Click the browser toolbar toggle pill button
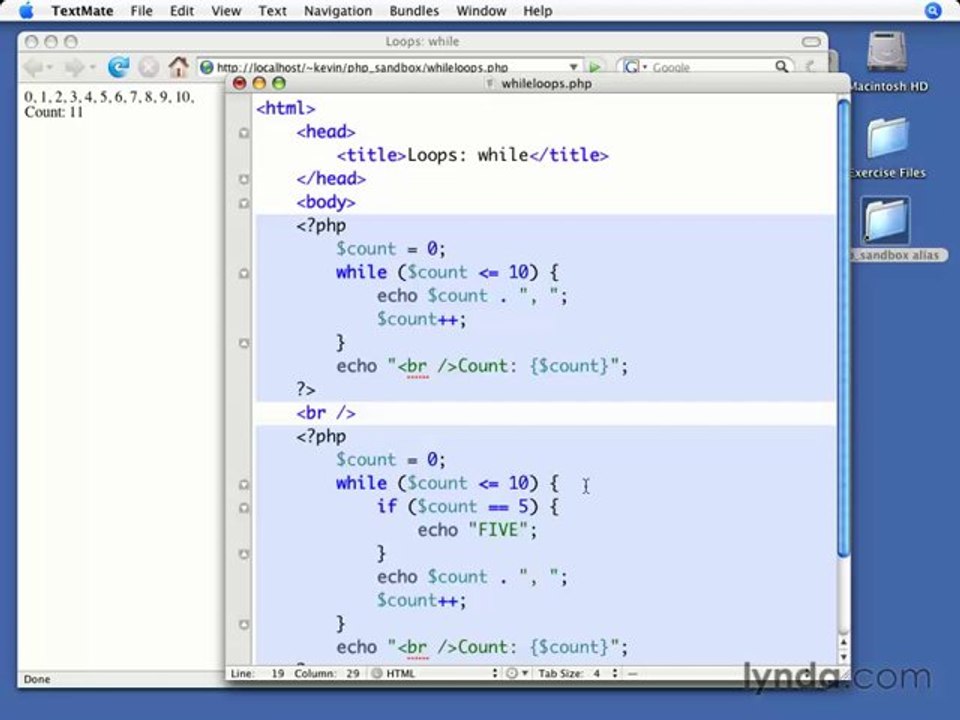This screenshot has width=960, height=720. click(811, 41)
